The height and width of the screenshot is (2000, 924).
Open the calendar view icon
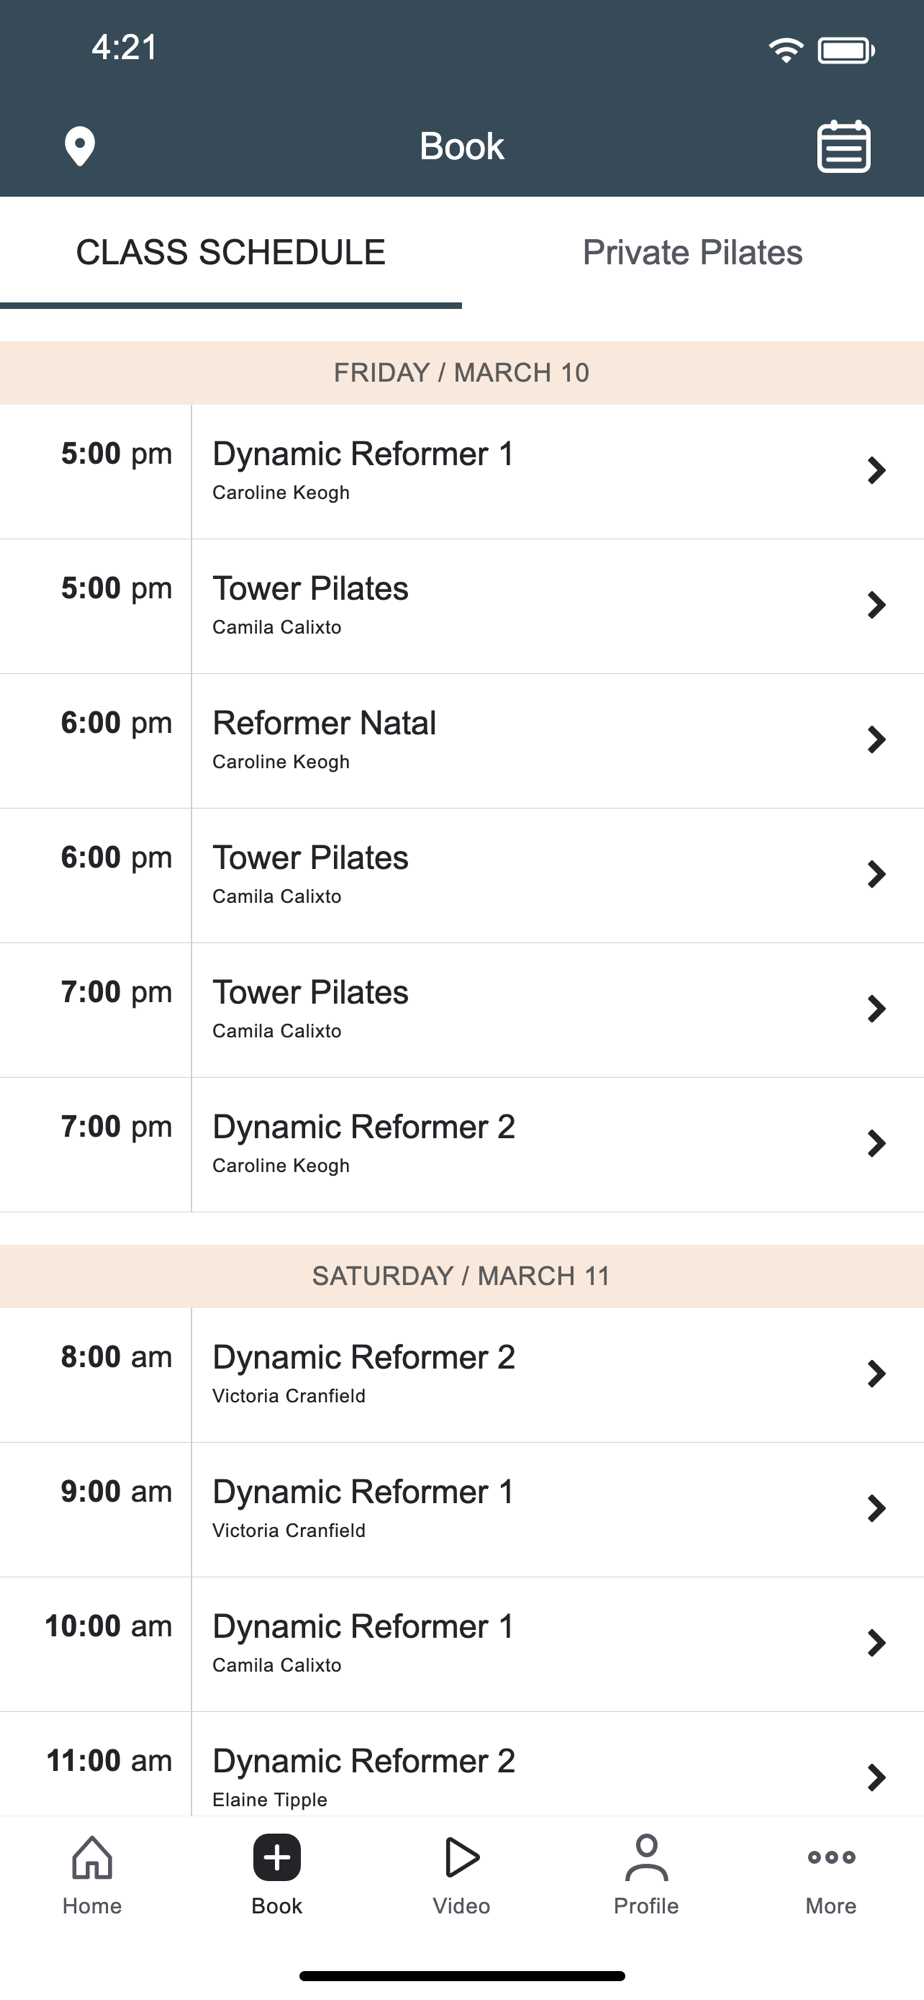(x=843, y=147)
